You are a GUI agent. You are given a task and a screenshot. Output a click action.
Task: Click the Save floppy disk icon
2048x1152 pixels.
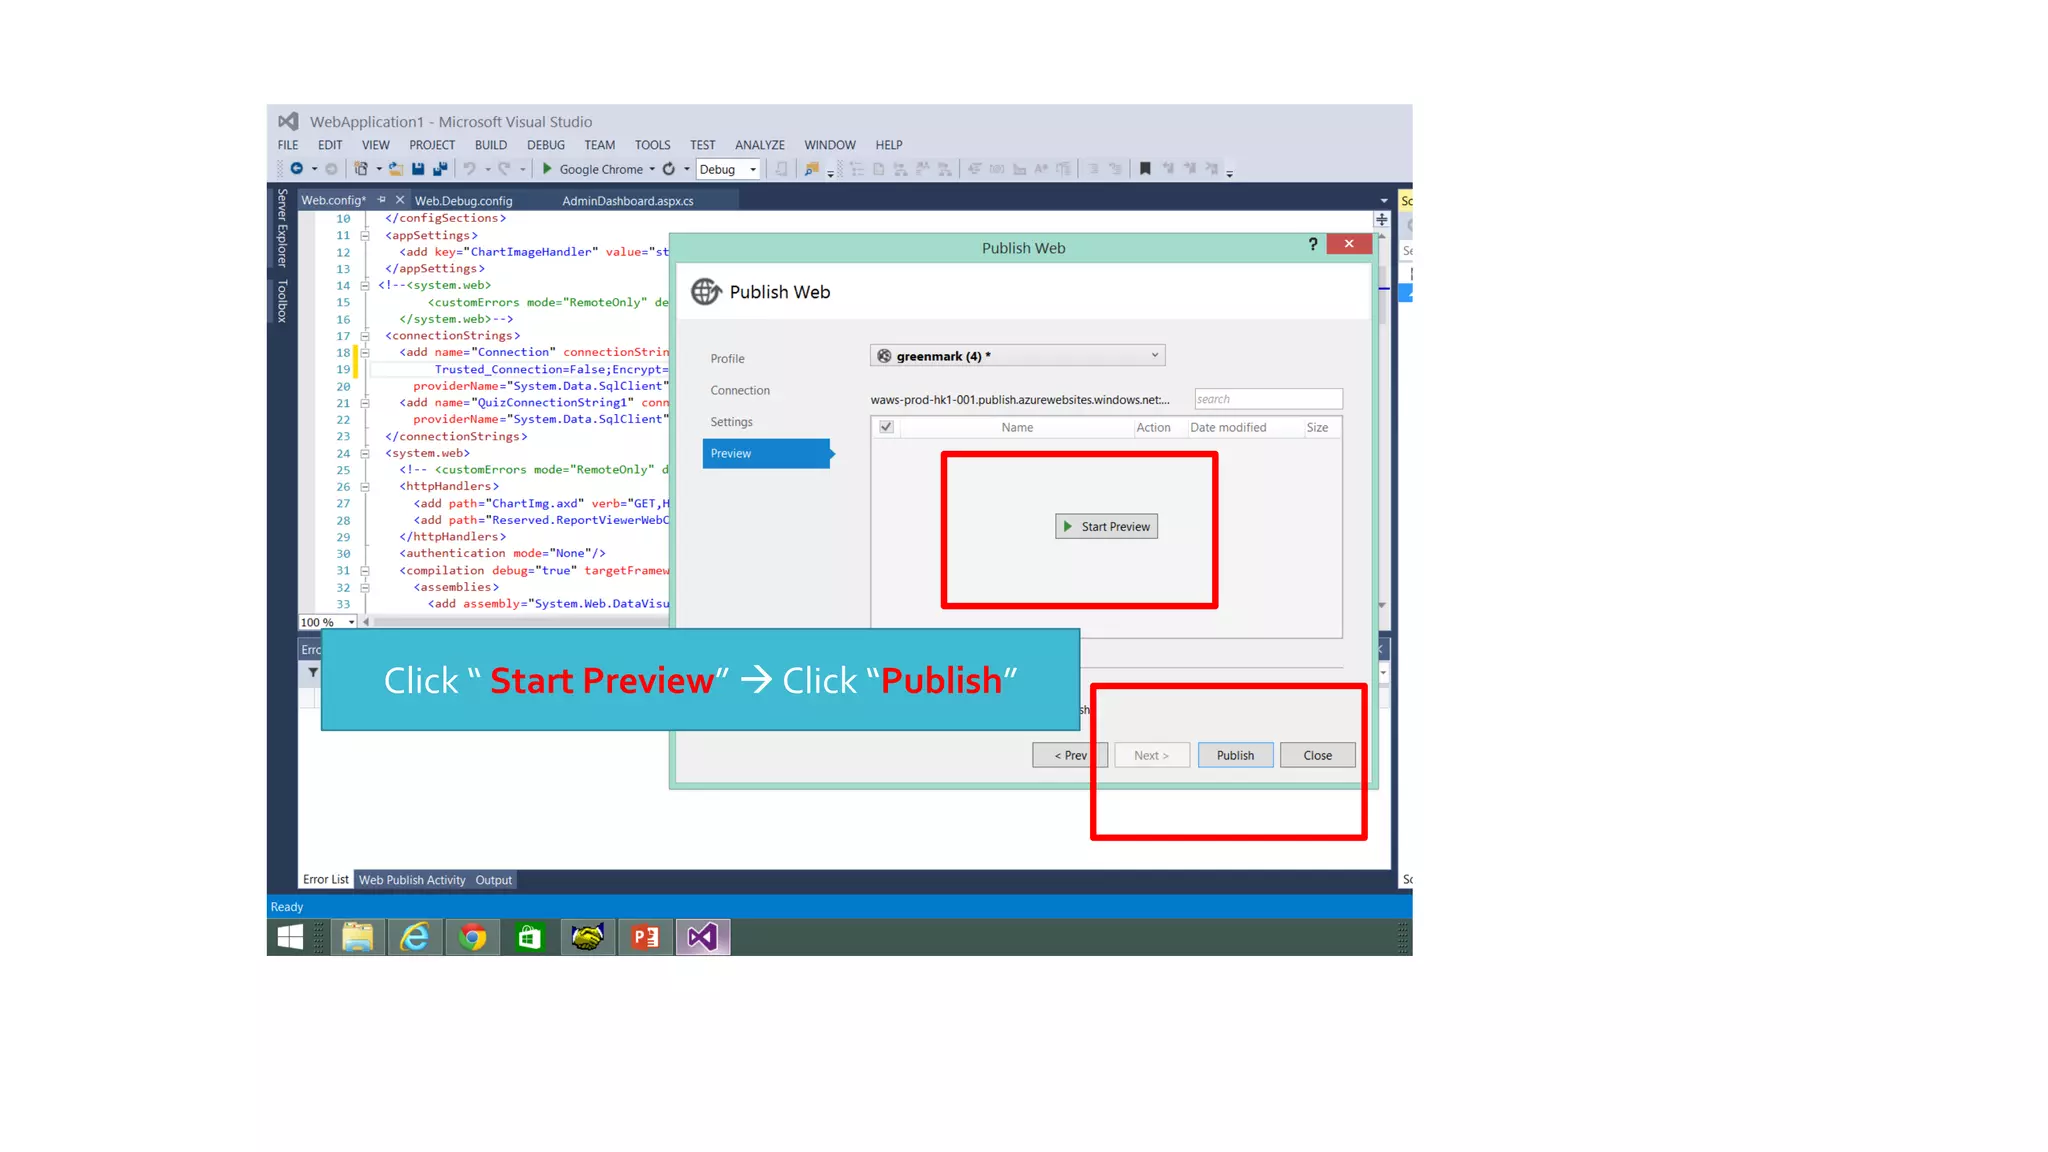click(x=418, y=169)
